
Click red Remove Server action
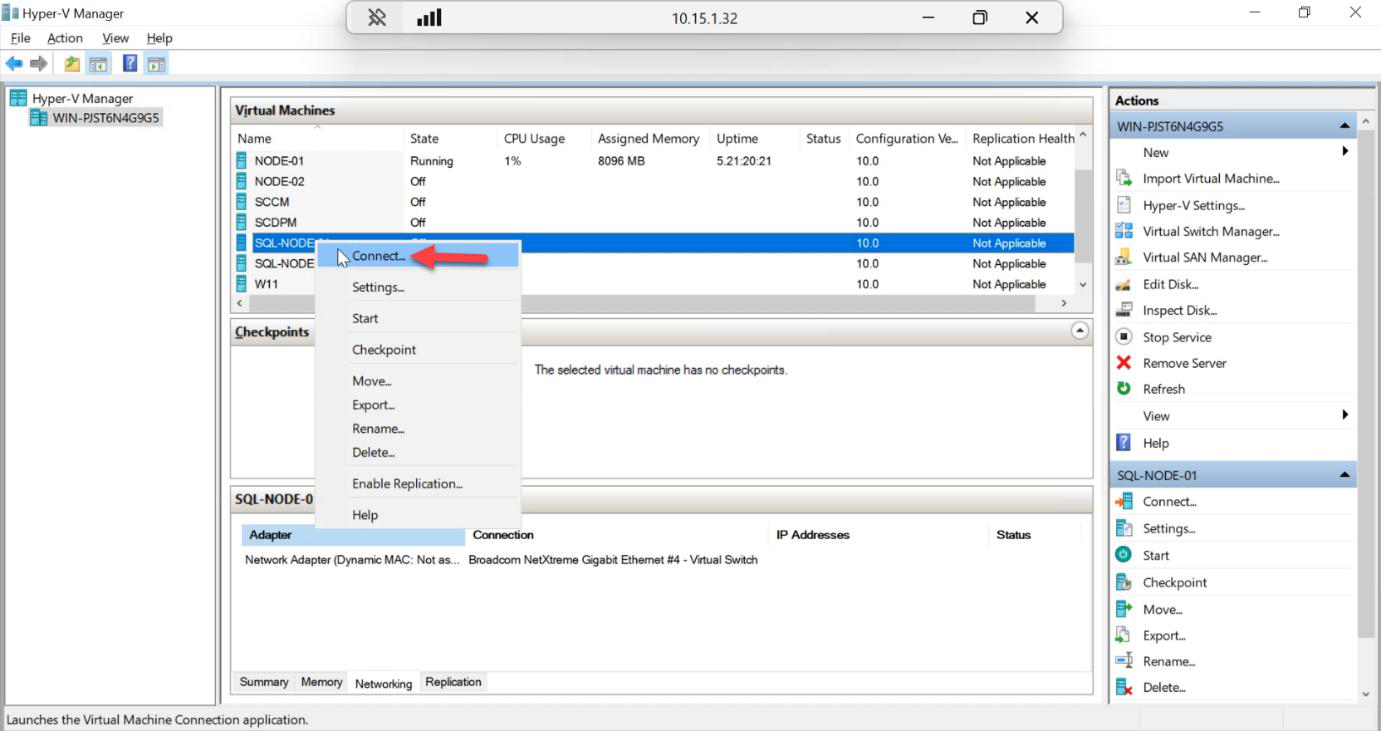[1184, 363]
